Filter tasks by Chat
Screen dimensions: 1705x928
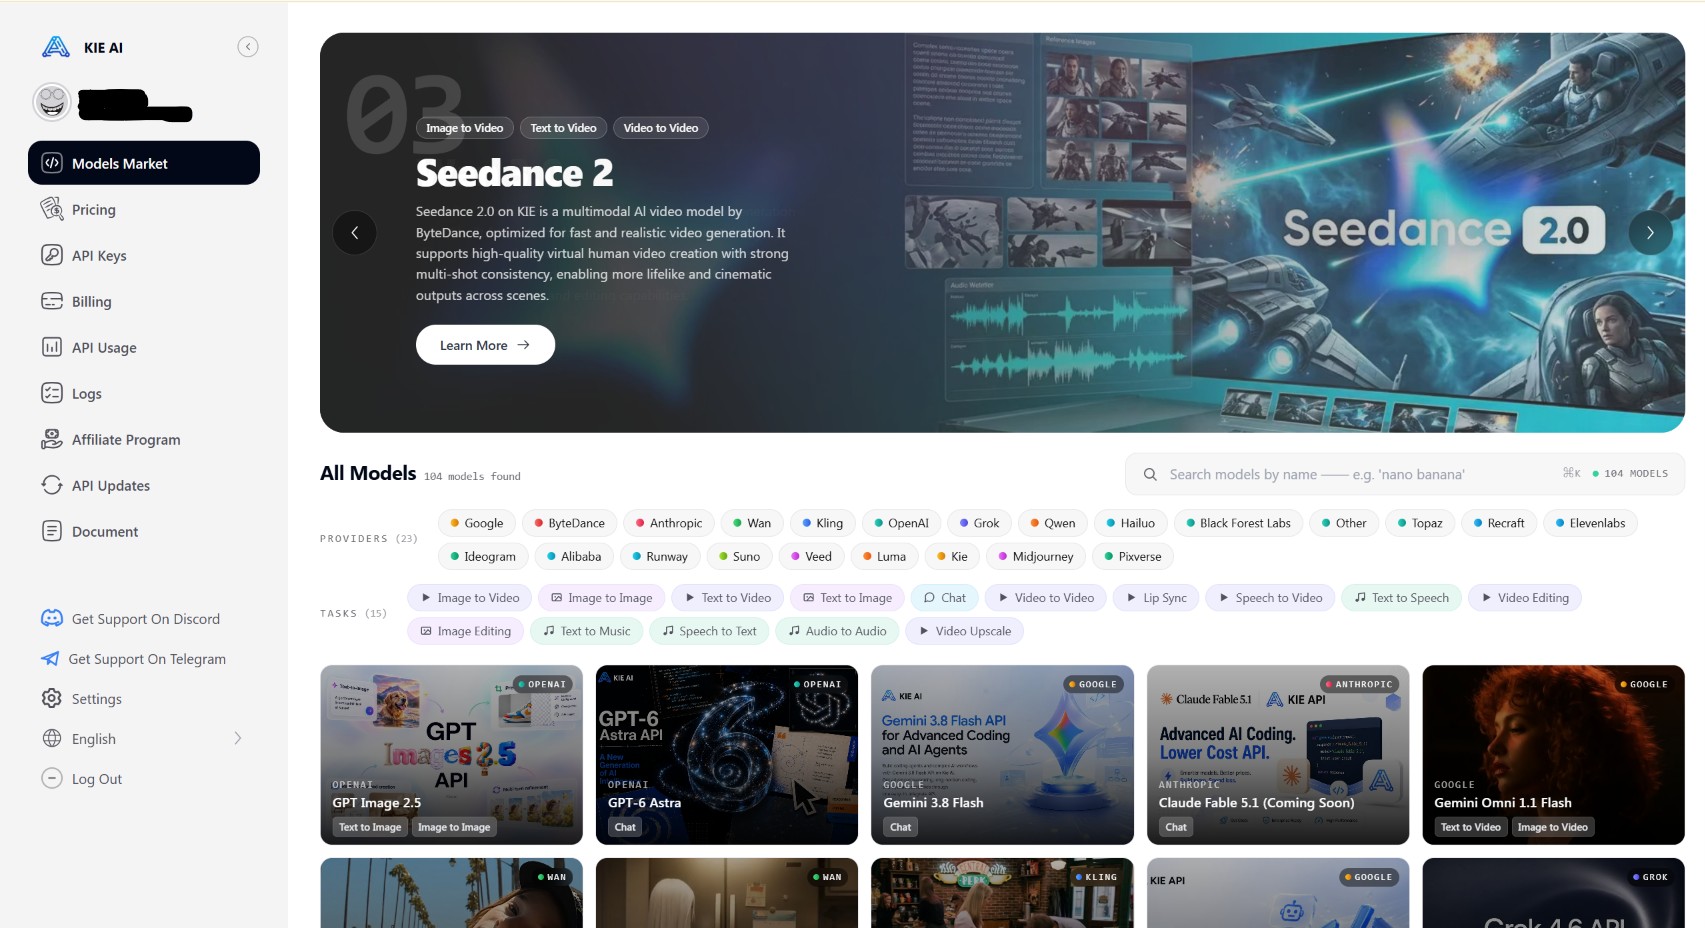[945, 598]
